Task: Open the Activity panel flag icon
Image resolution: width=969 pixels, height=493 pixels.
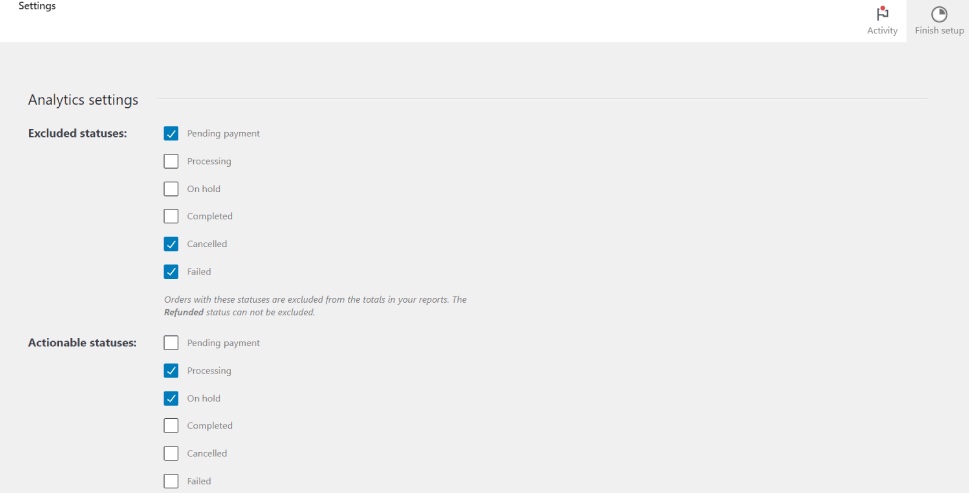Action: [882, 14]
